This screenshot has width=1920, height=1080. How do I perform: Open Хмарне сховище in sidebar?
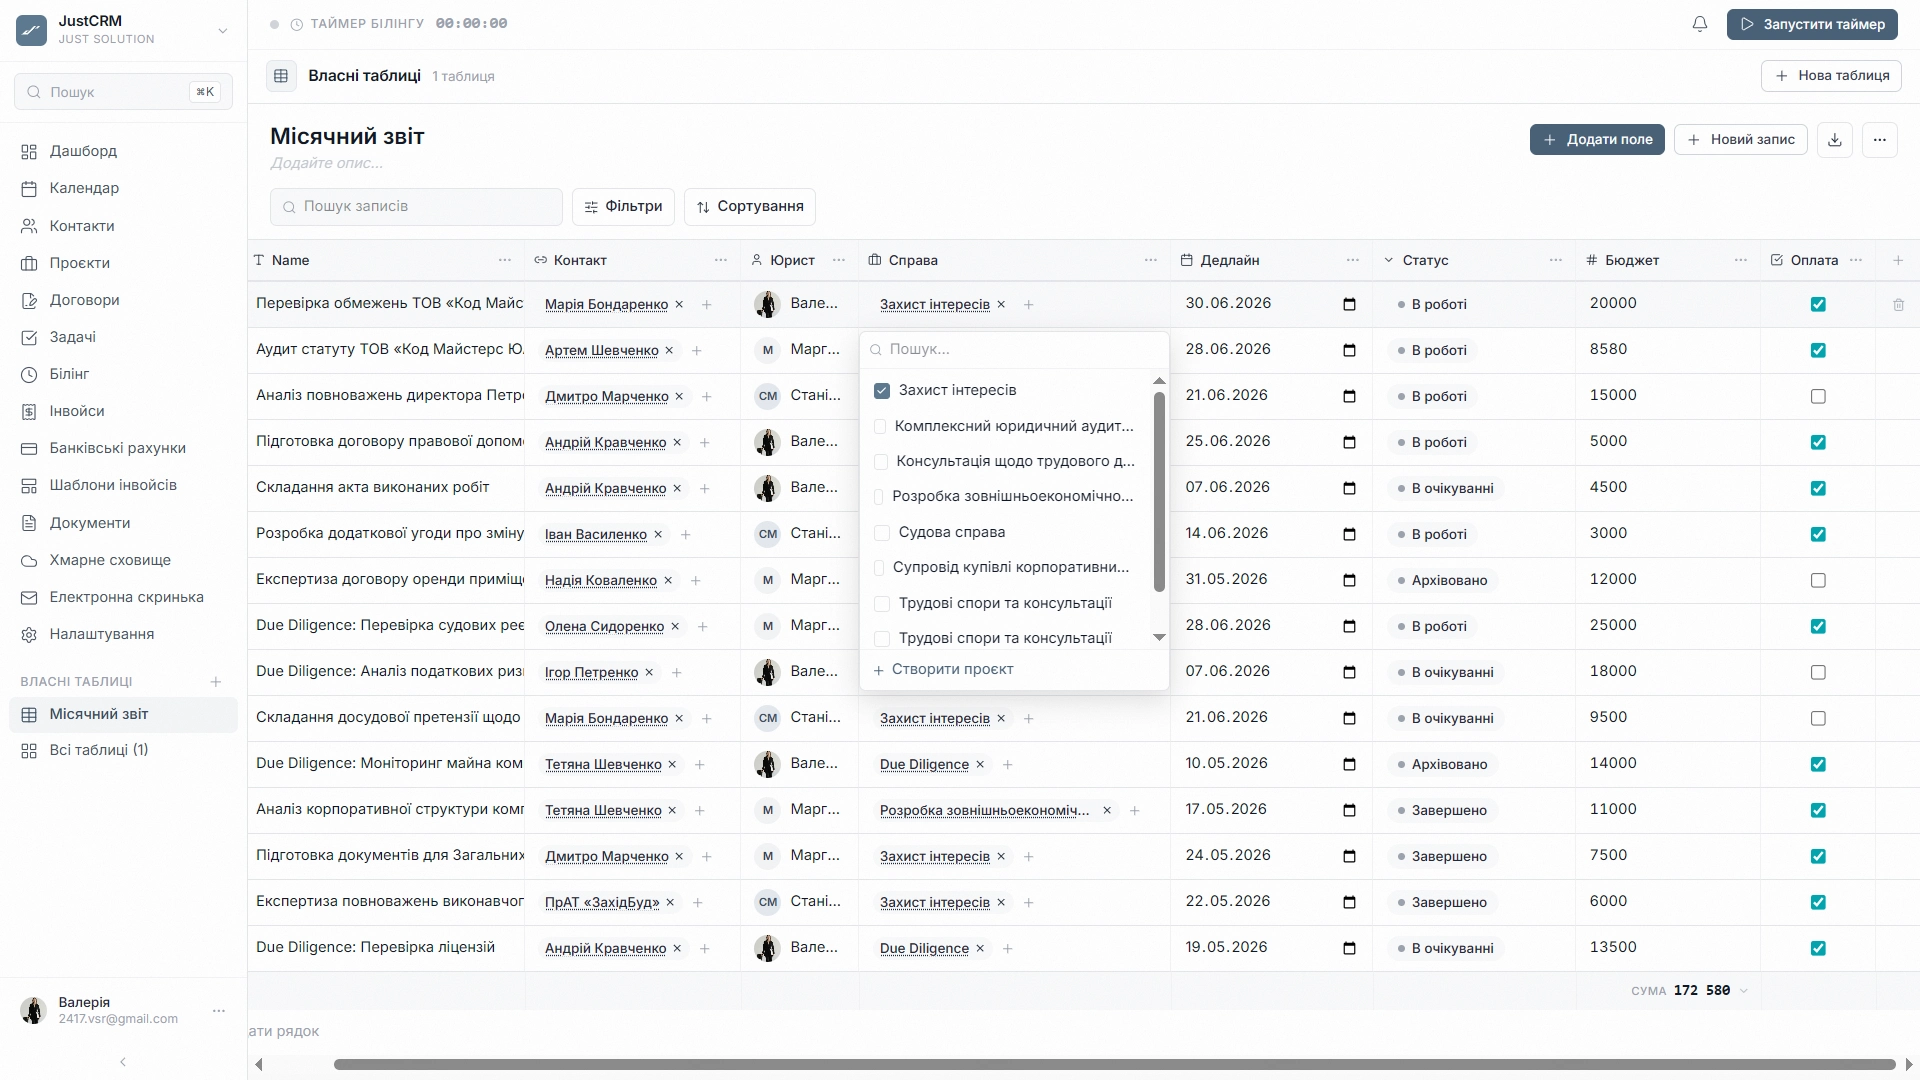click(x=123, y=560)
